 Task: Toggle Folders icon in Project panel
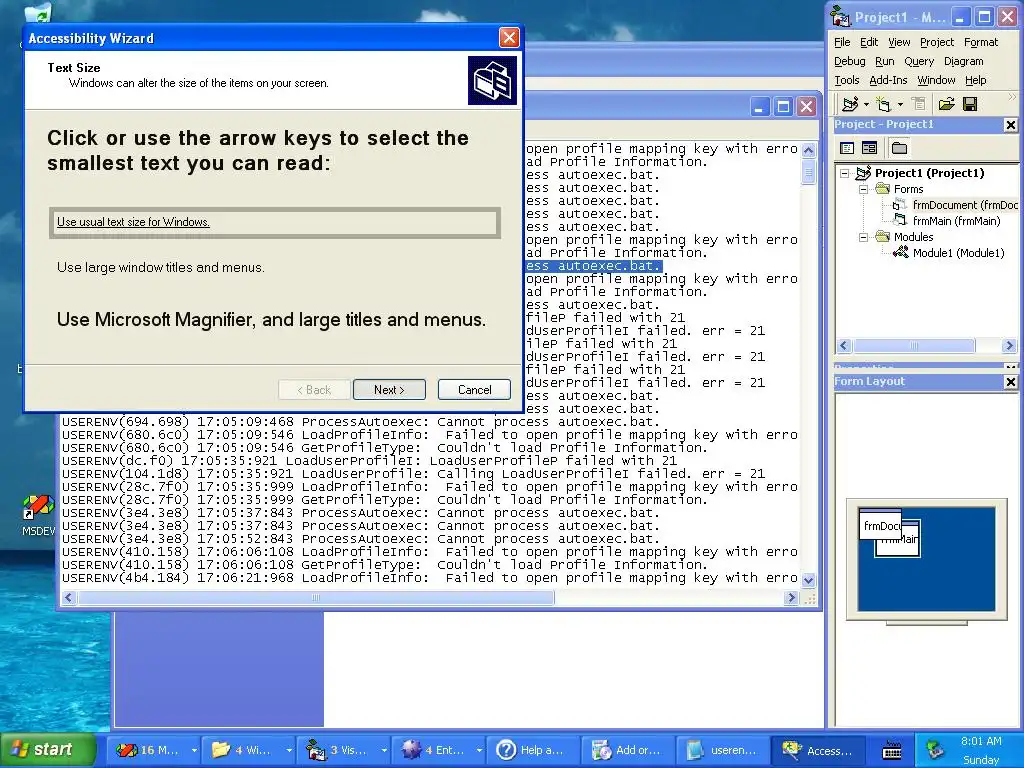pos(899,148)
